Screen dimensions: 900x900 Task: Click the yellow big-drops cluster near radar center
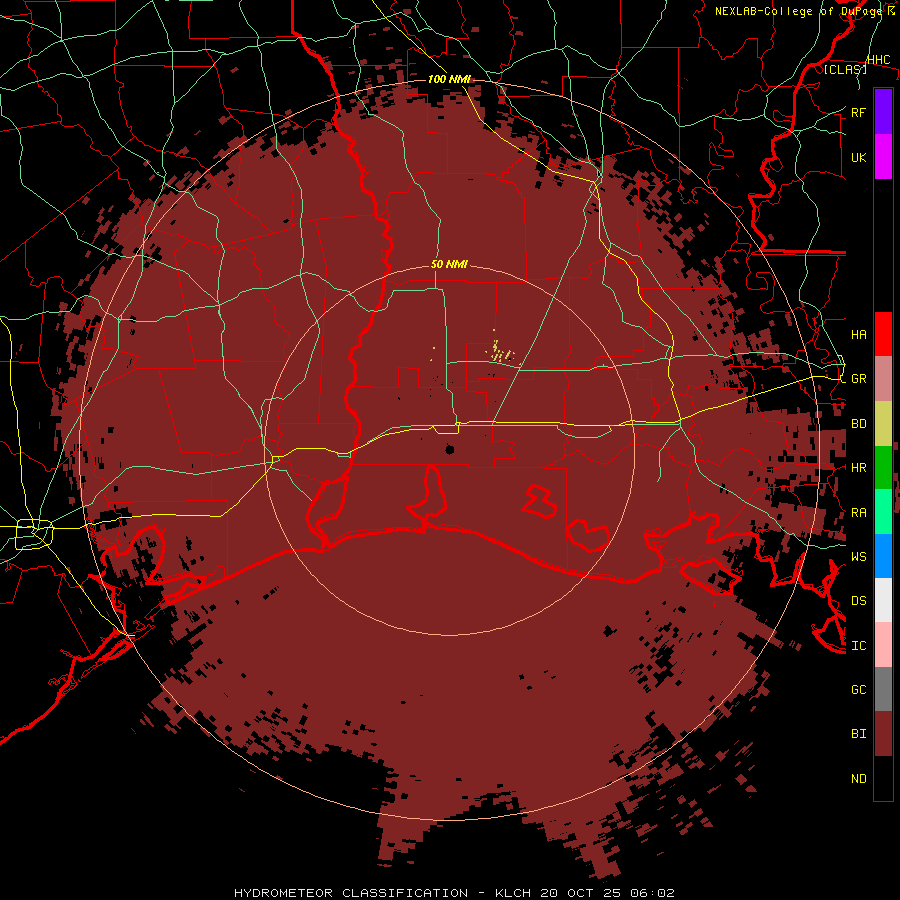pyautogui.click(x=499, y=351)
